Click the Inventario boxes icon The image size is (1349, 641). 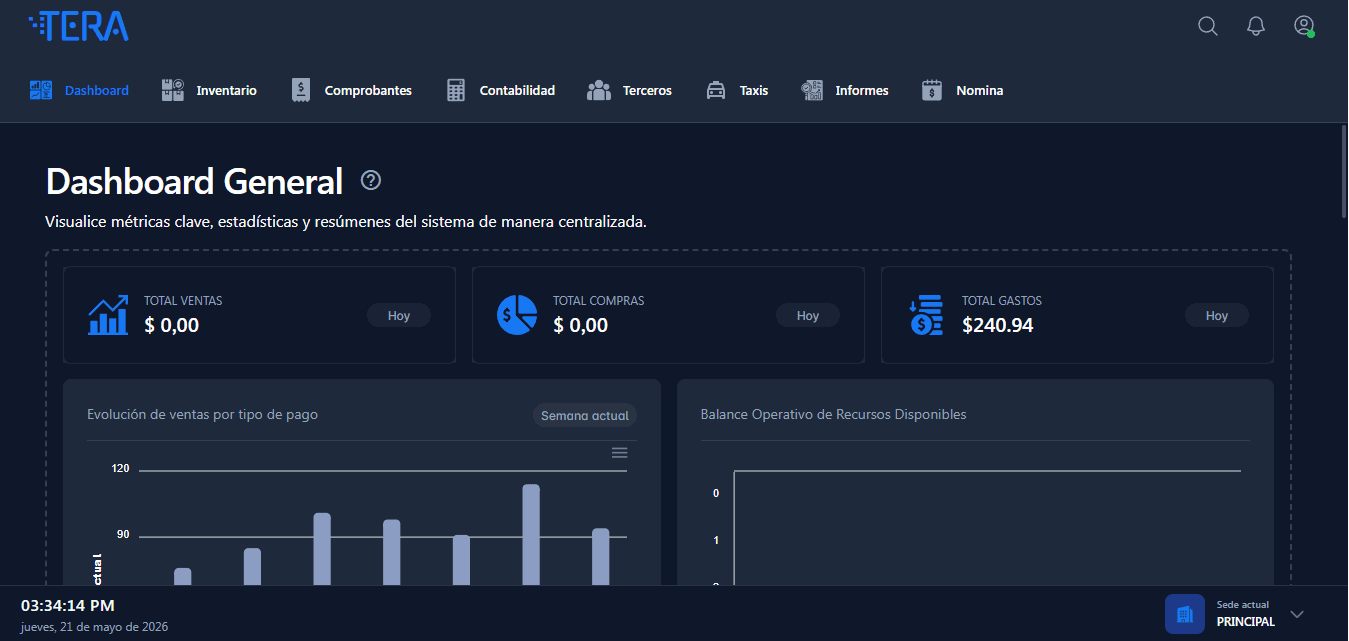[x=173, y=90]
